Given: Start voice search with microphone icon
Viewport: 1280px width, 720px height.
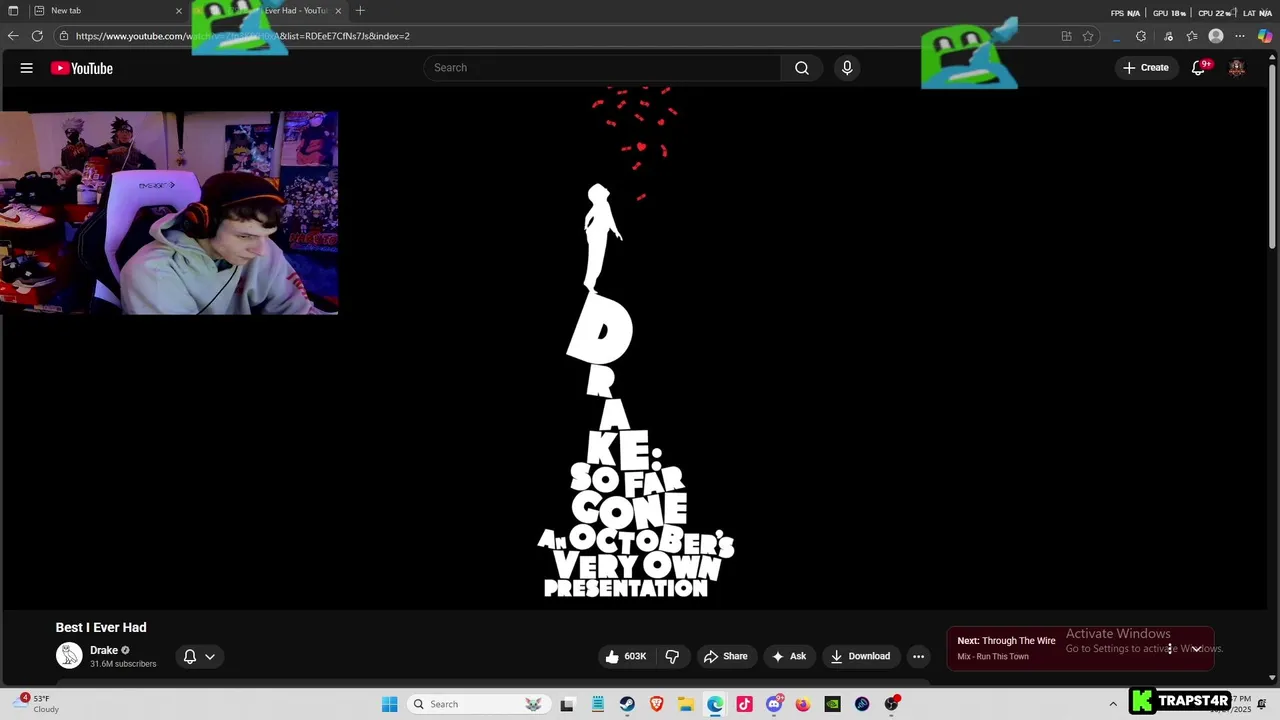Looking at the screenshot, I should pos(847,68).
